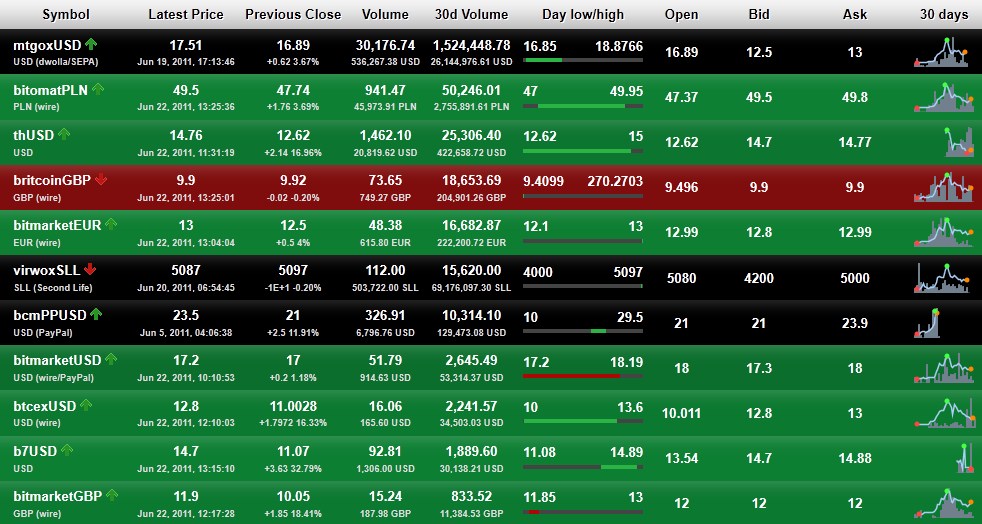Click the green up arrow beside mtgoxUSD

(x=92, y=44)
